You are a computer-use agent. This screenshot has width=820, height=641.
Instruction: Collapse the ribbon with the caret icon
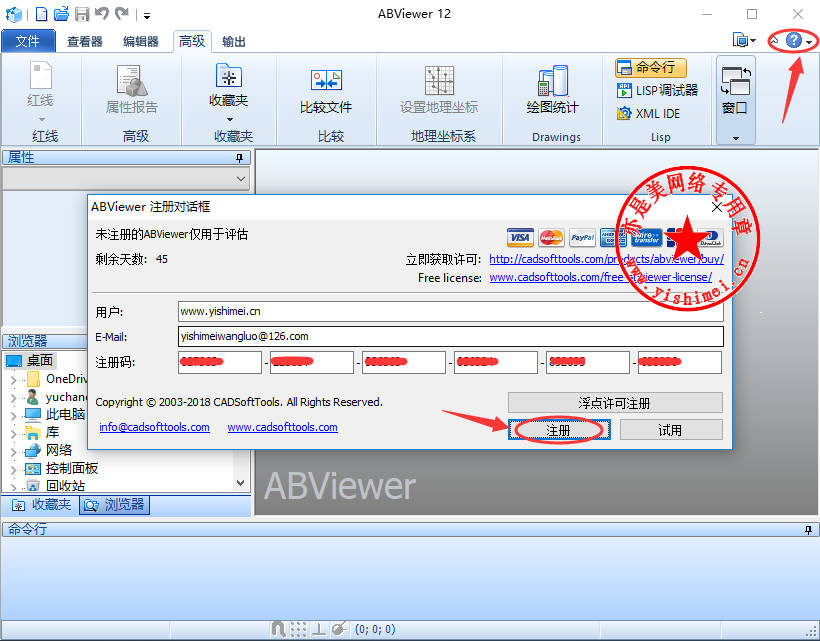(x=775, y=40)
